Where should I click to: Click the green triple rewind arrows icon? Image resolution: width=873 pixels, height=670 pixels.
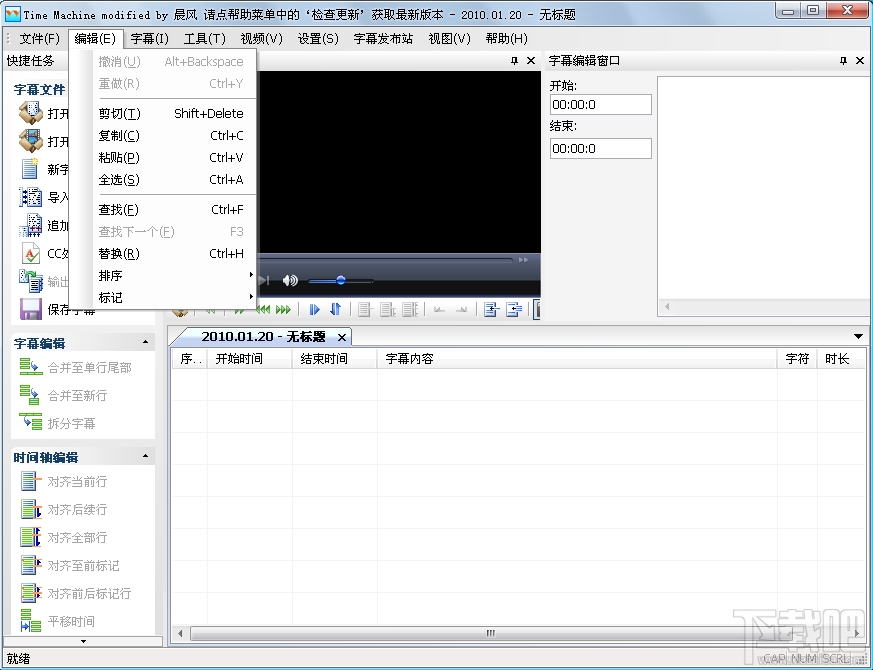(x=263, y=310)
